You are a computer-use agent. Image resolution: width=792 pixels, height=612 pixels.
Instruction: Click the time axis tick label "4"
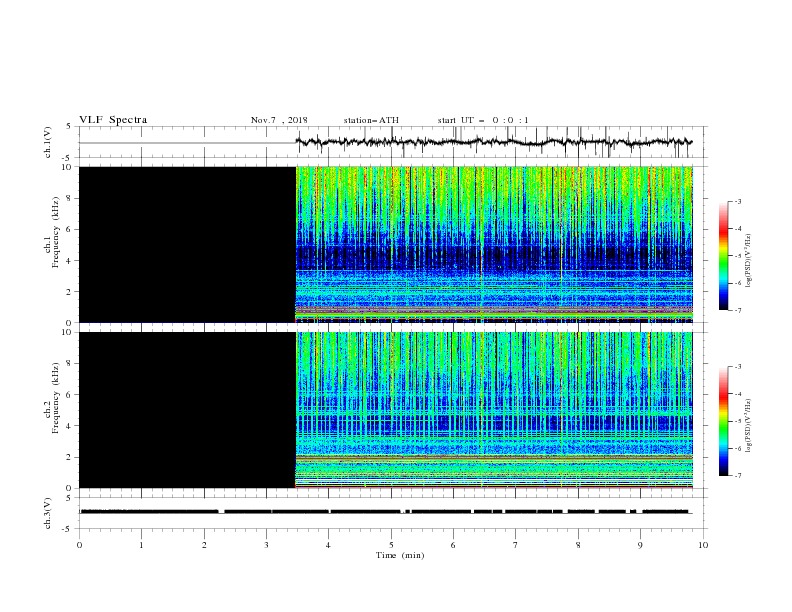click(x=328, y=545)
